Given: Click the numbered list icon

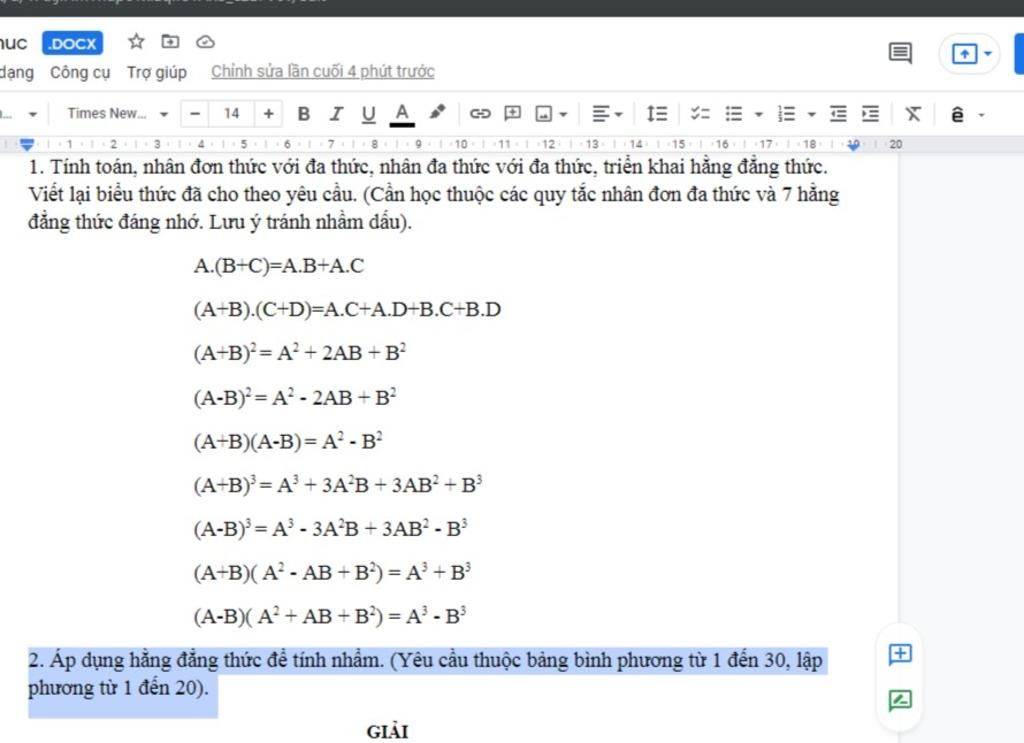Looking at the screenshot, I should pyautogui.click(x=787, y=114).
